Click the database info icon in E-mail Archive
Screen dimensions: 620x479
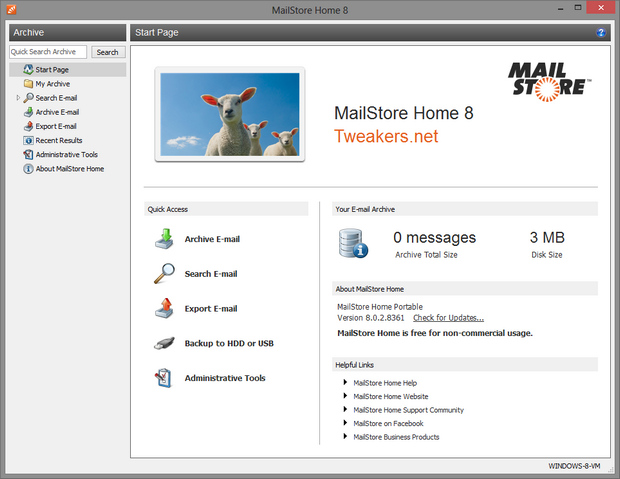[353, 243]
